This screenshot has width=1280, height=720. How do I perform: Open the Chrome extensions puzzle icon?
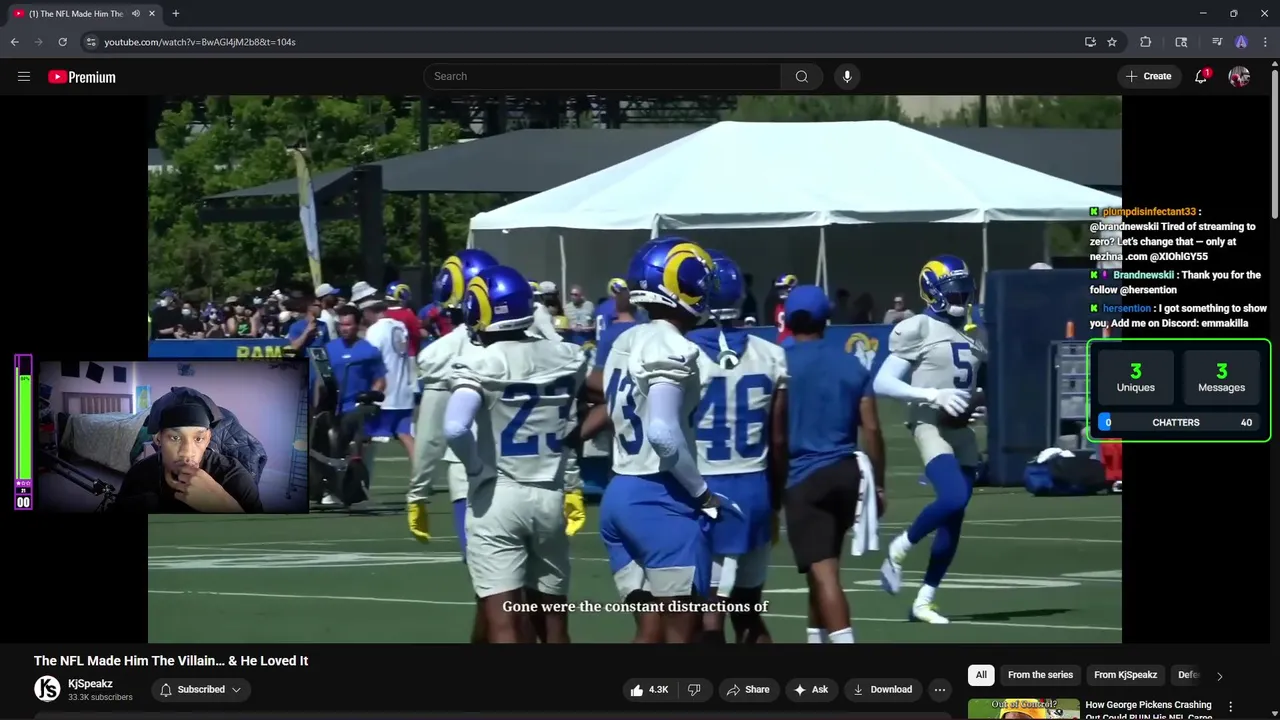coord(1146,42)
